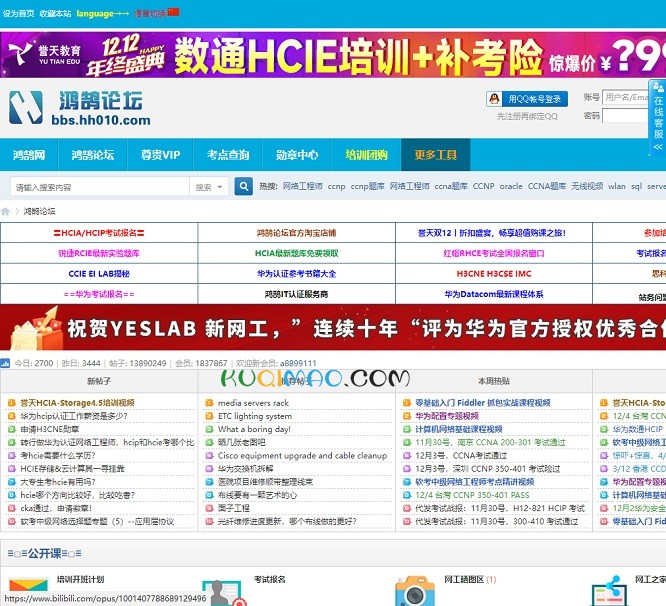Click the HCIE training top banner
The width and height of the screenshot is (666, 606).
coord(333,55)
